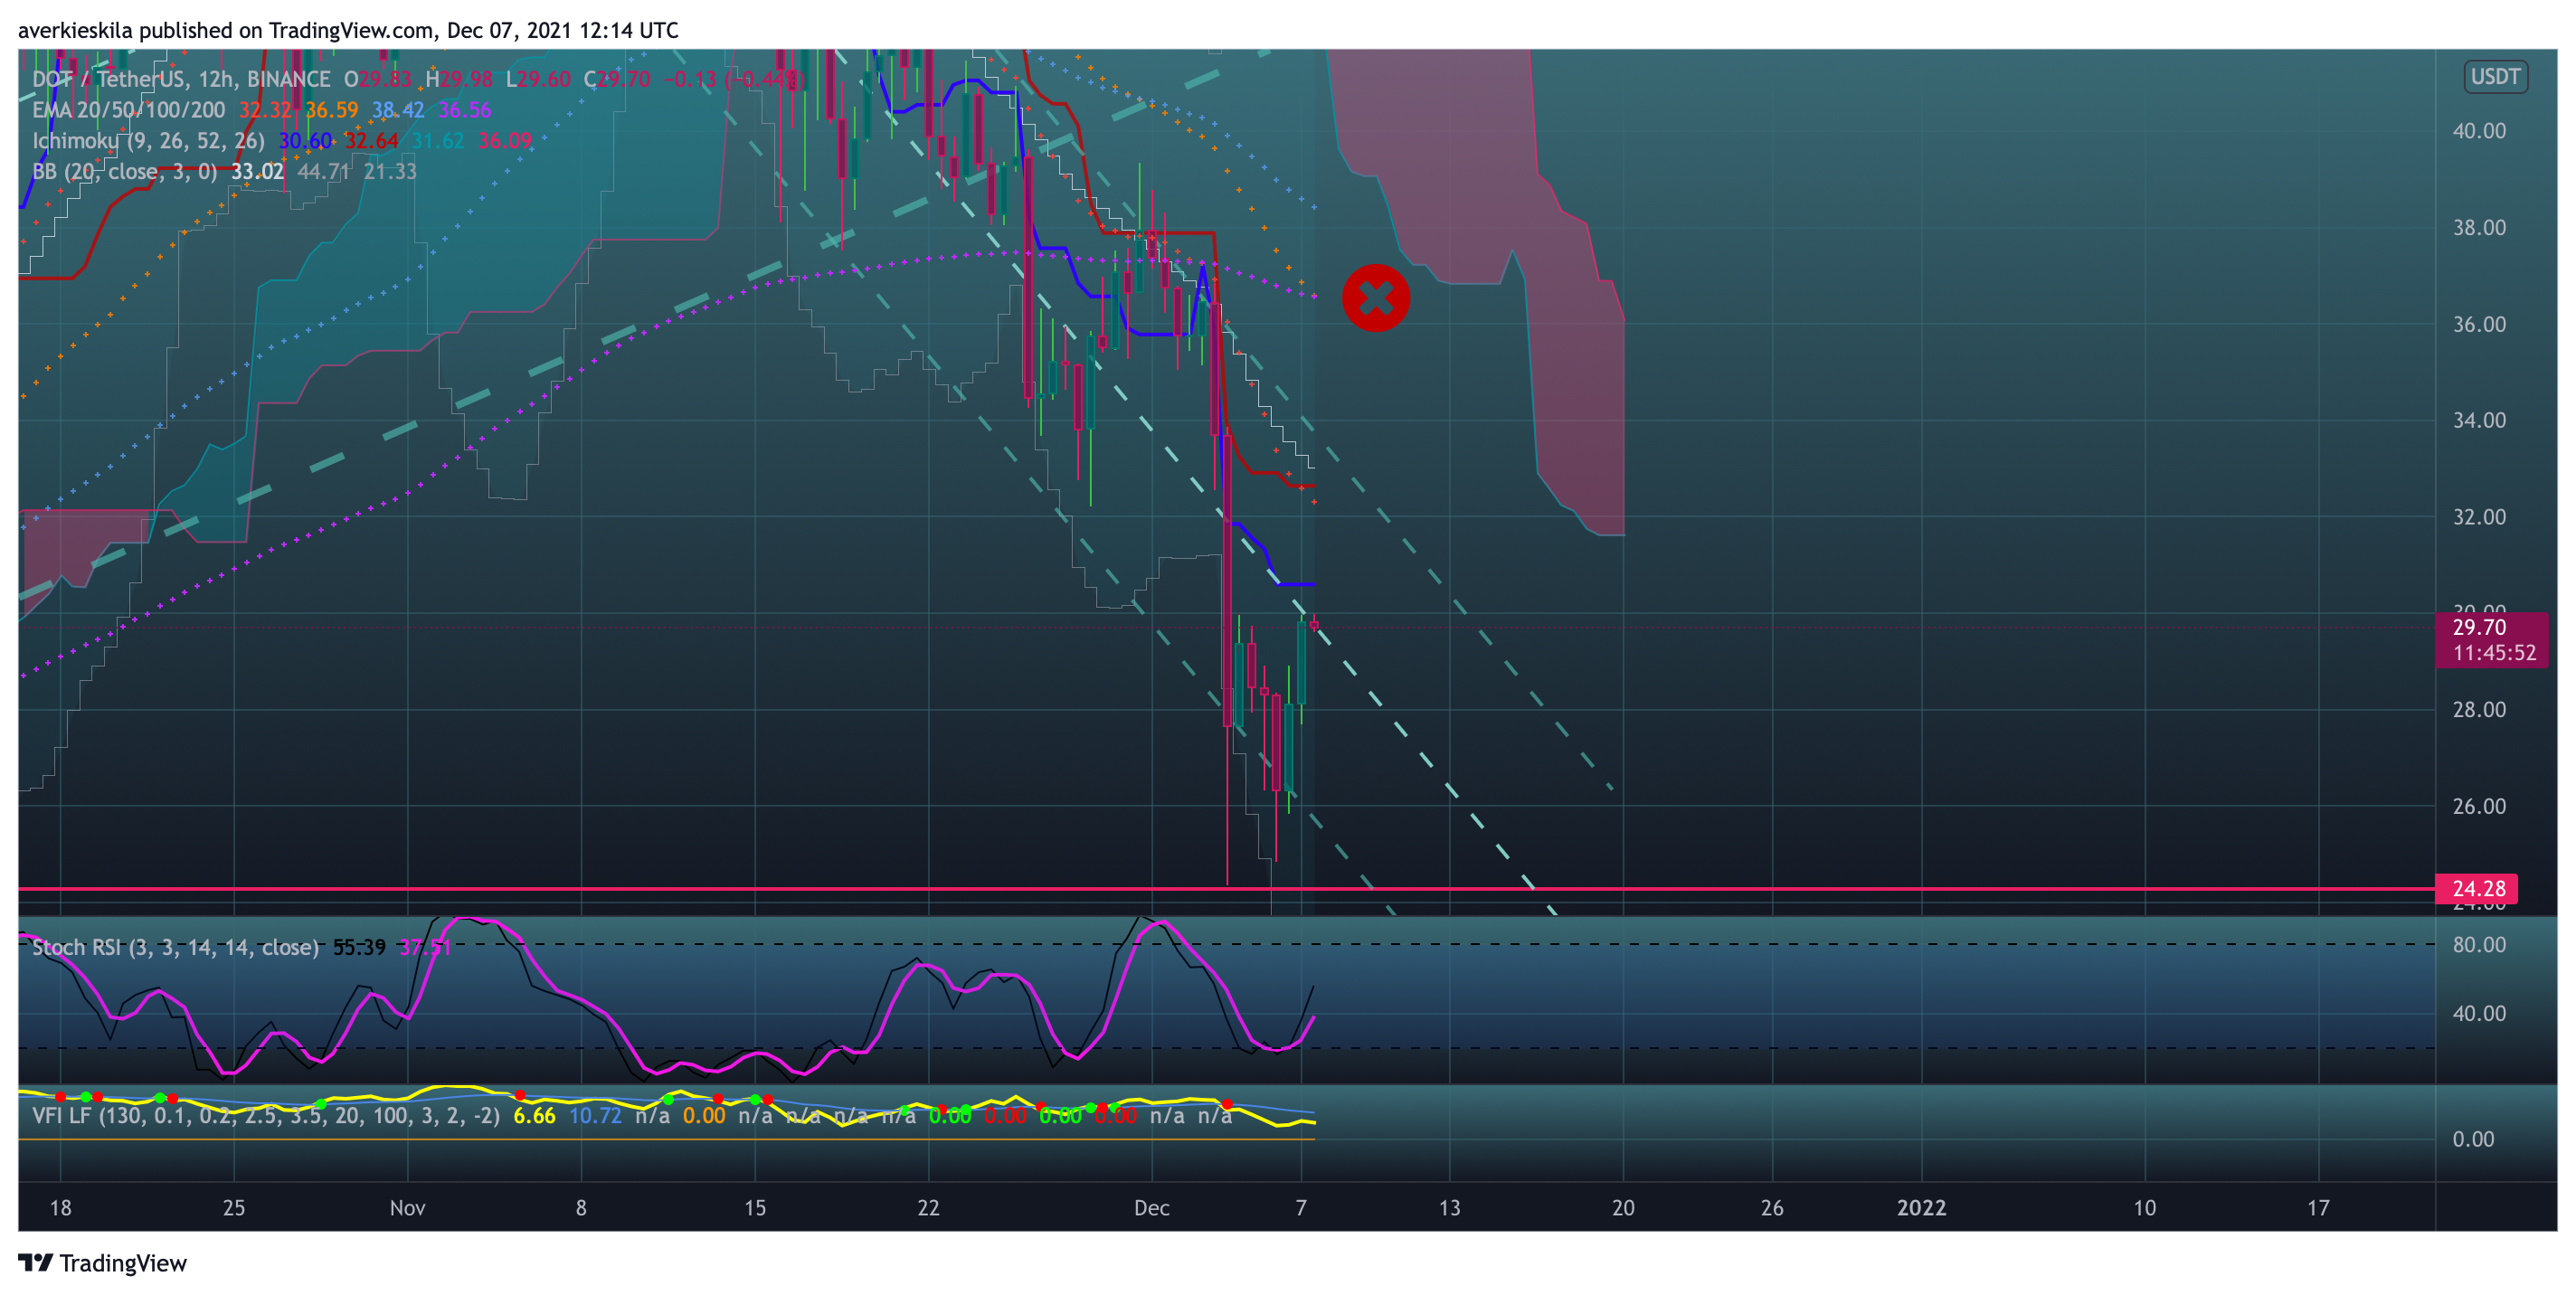Click the 34.00 price axis label
The width and height of the screenshot is (2576, 1295).
click(x=2479, y=420)
